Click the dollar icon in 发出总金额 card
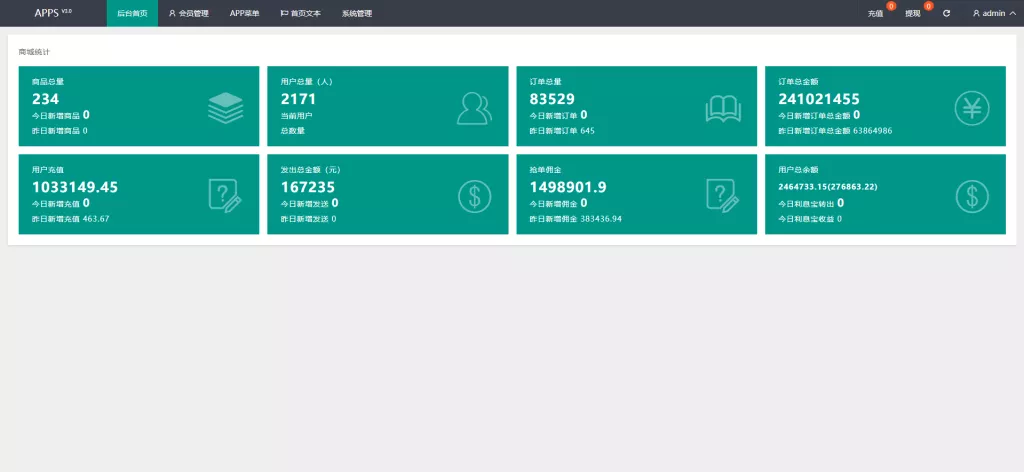The width and height of the screenshot is (1024, 472). tap(474, 195)
